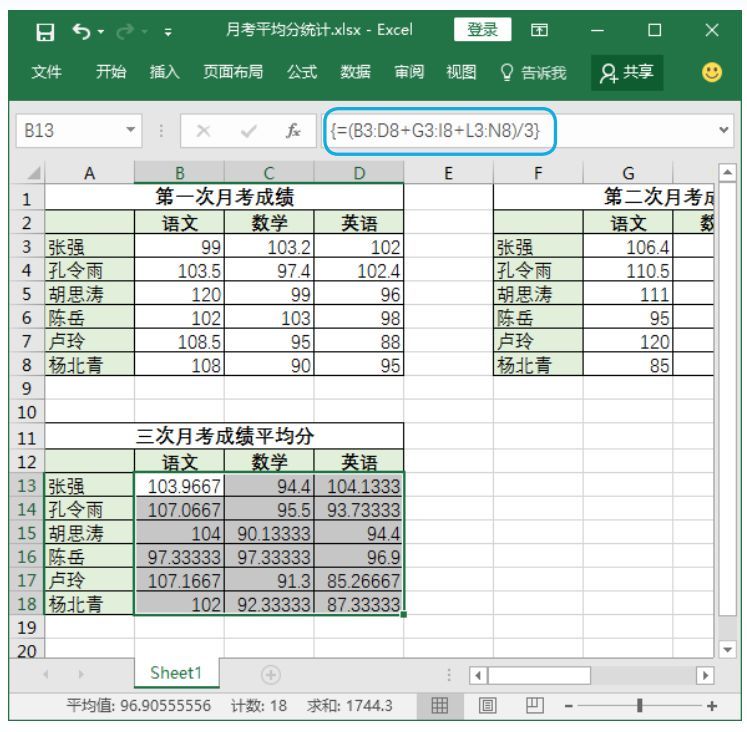The width and height of the screenshot is (747, 732).
Task: Select column A header
Action: [x=90, y=172]
